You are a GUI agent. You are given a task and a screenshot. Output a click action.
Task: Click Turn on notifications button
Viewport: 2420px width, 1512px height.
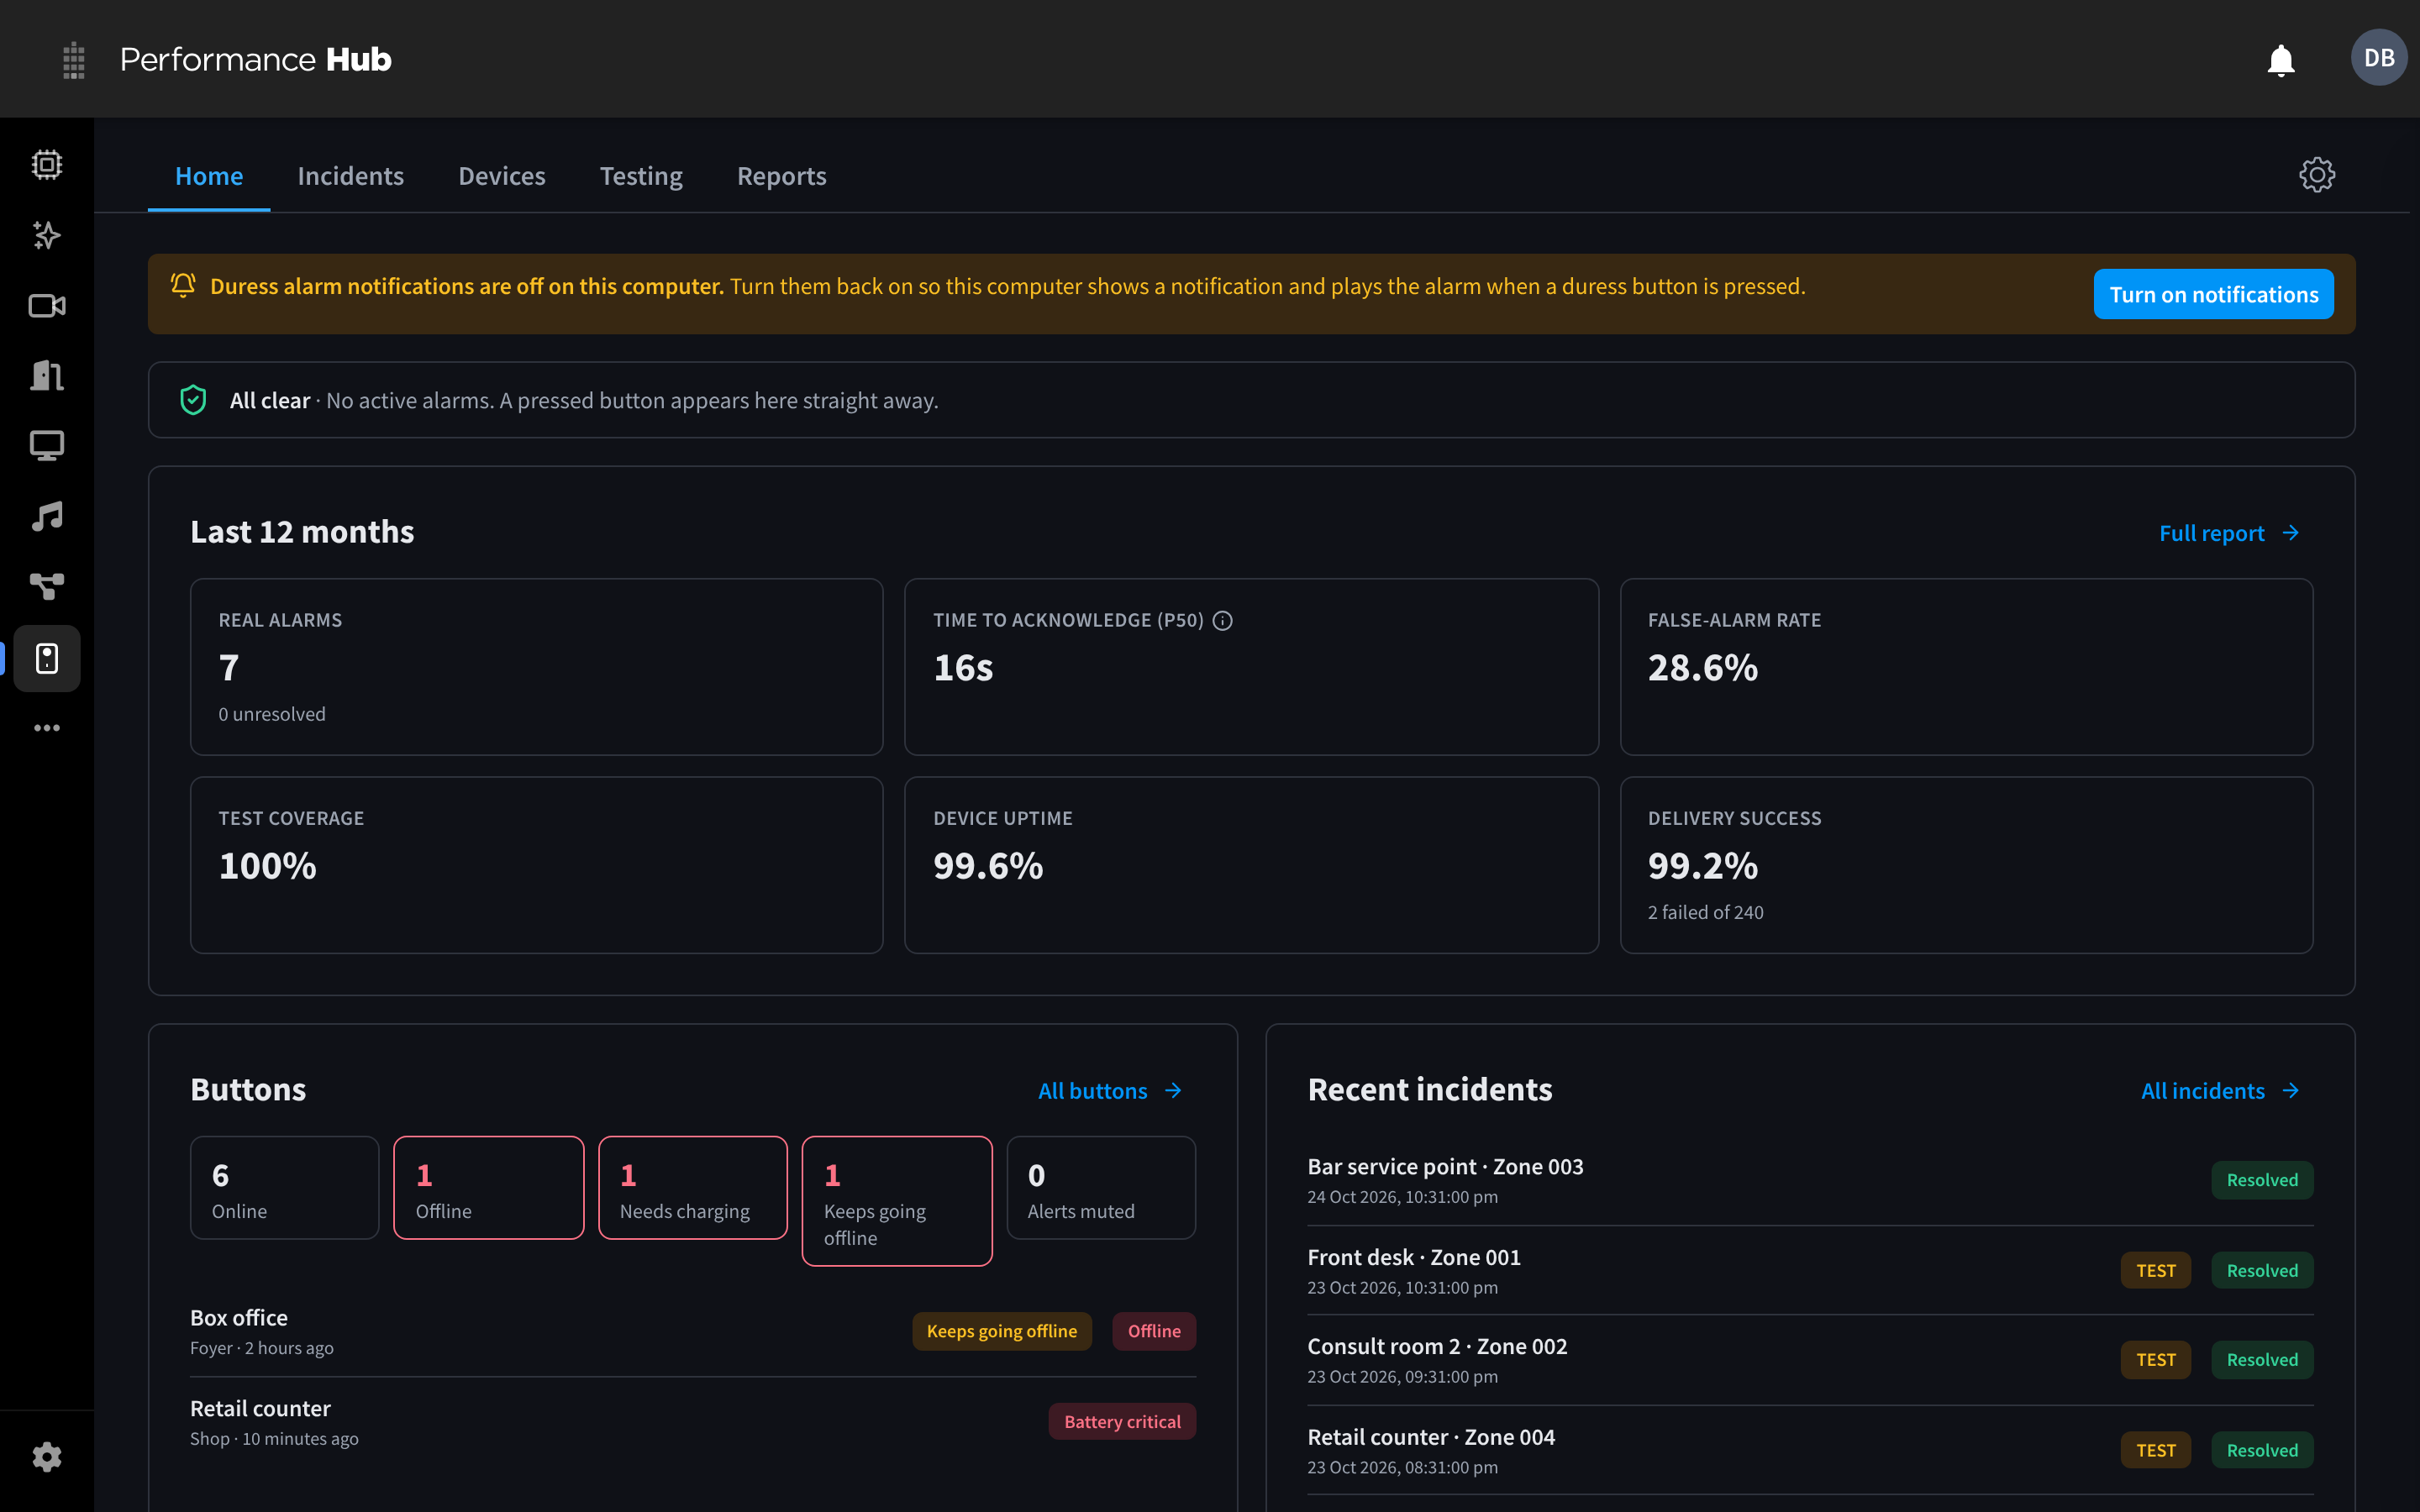click(2213, 294)
